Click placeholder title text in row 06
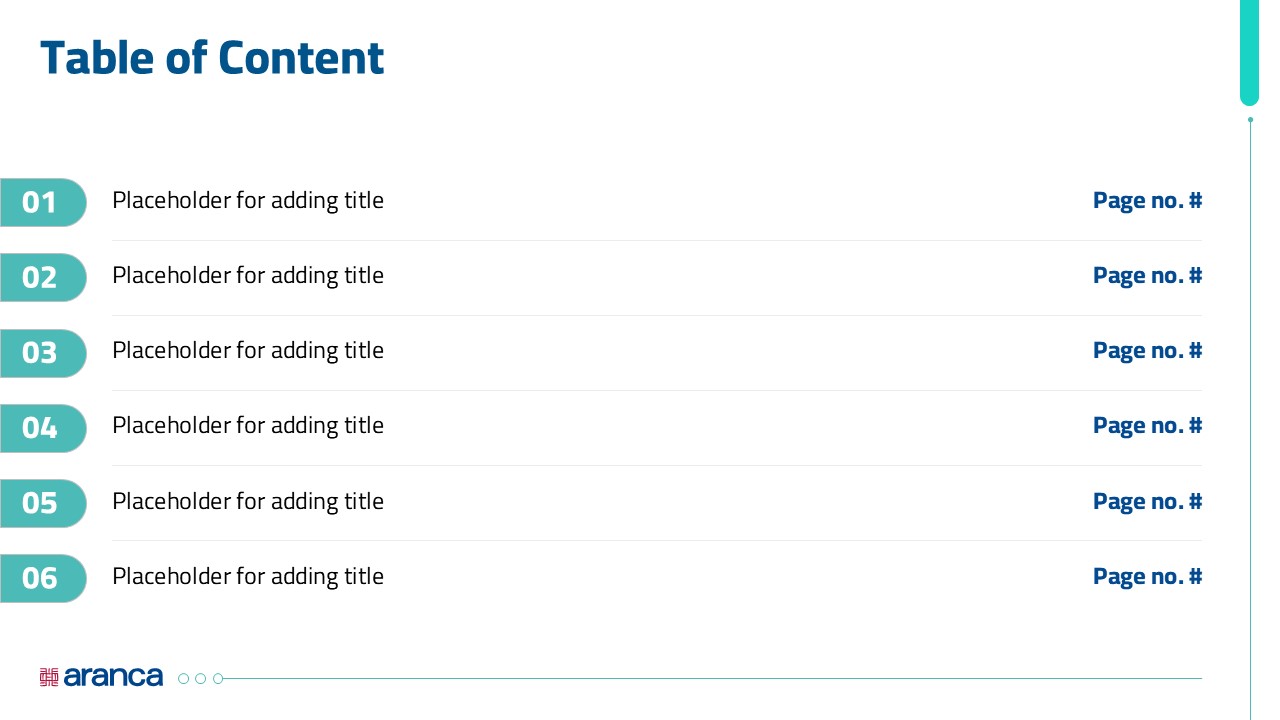1280x720 pixels. 248,576
